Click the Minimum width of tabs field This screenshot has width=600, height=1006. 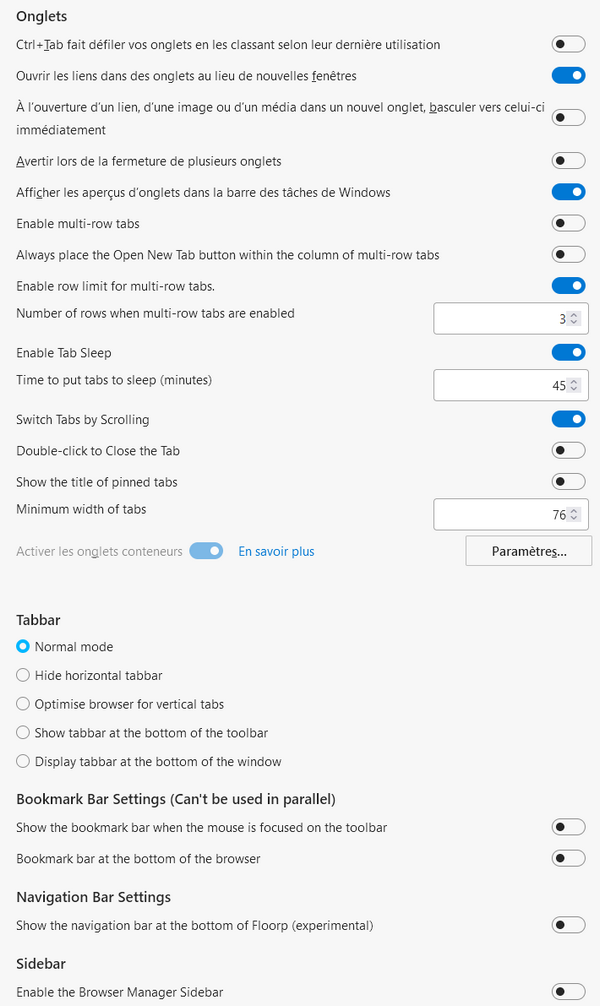click(x=500, y=515)
